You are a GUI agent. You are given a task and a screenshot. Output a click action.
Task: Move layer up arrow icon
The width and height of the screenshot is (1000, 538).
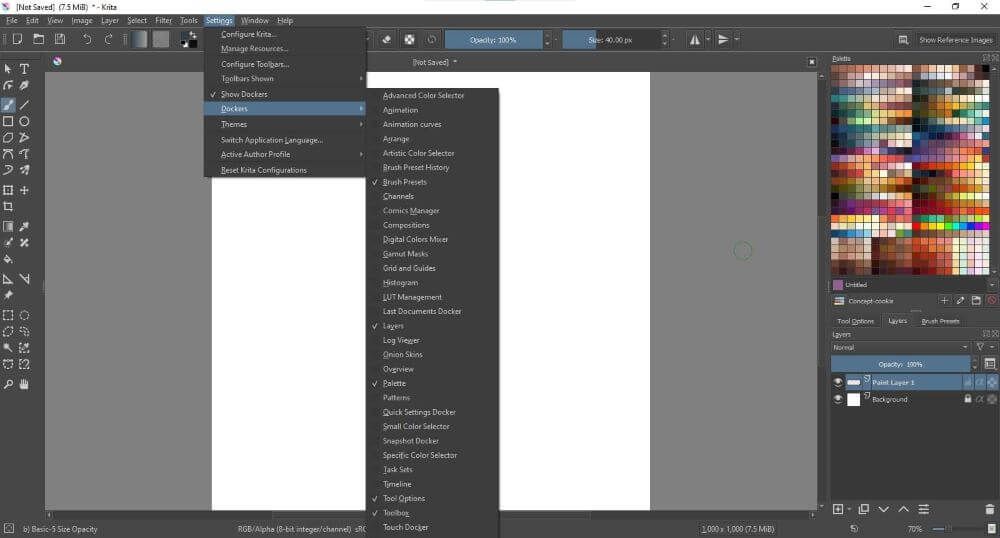click(x=904, y=509)
